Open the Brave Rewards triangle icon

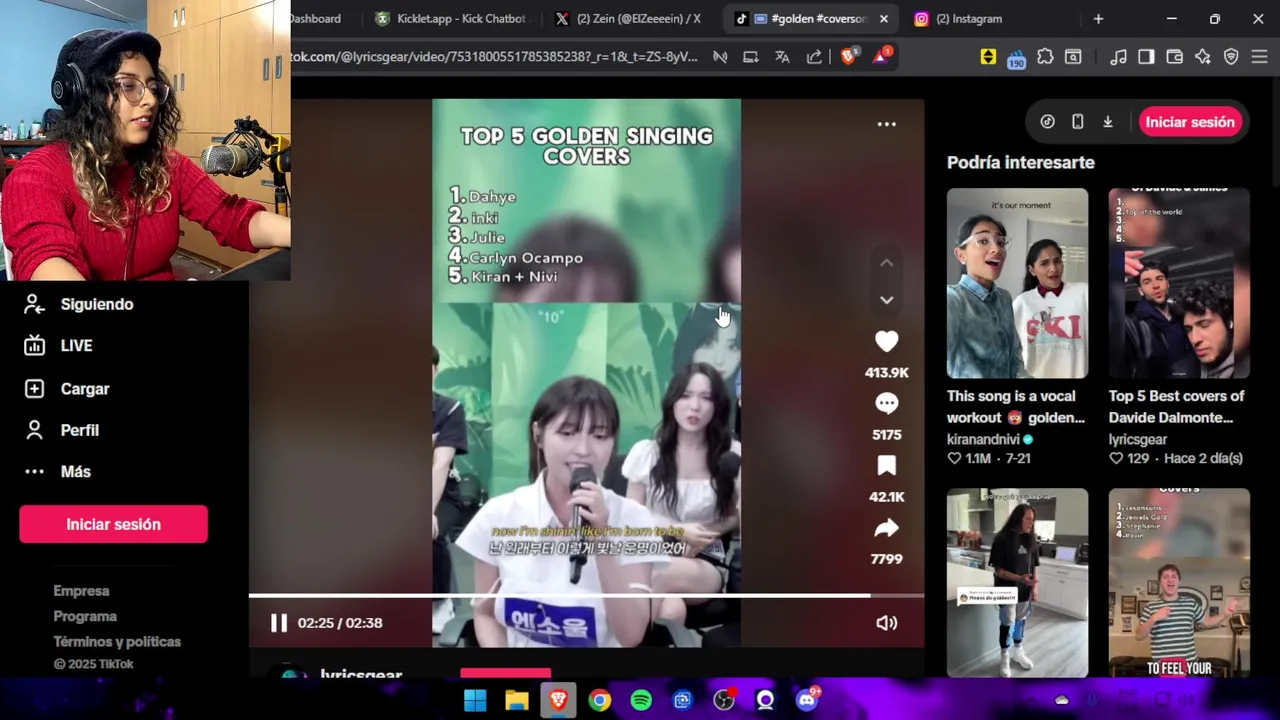(881, 56)
